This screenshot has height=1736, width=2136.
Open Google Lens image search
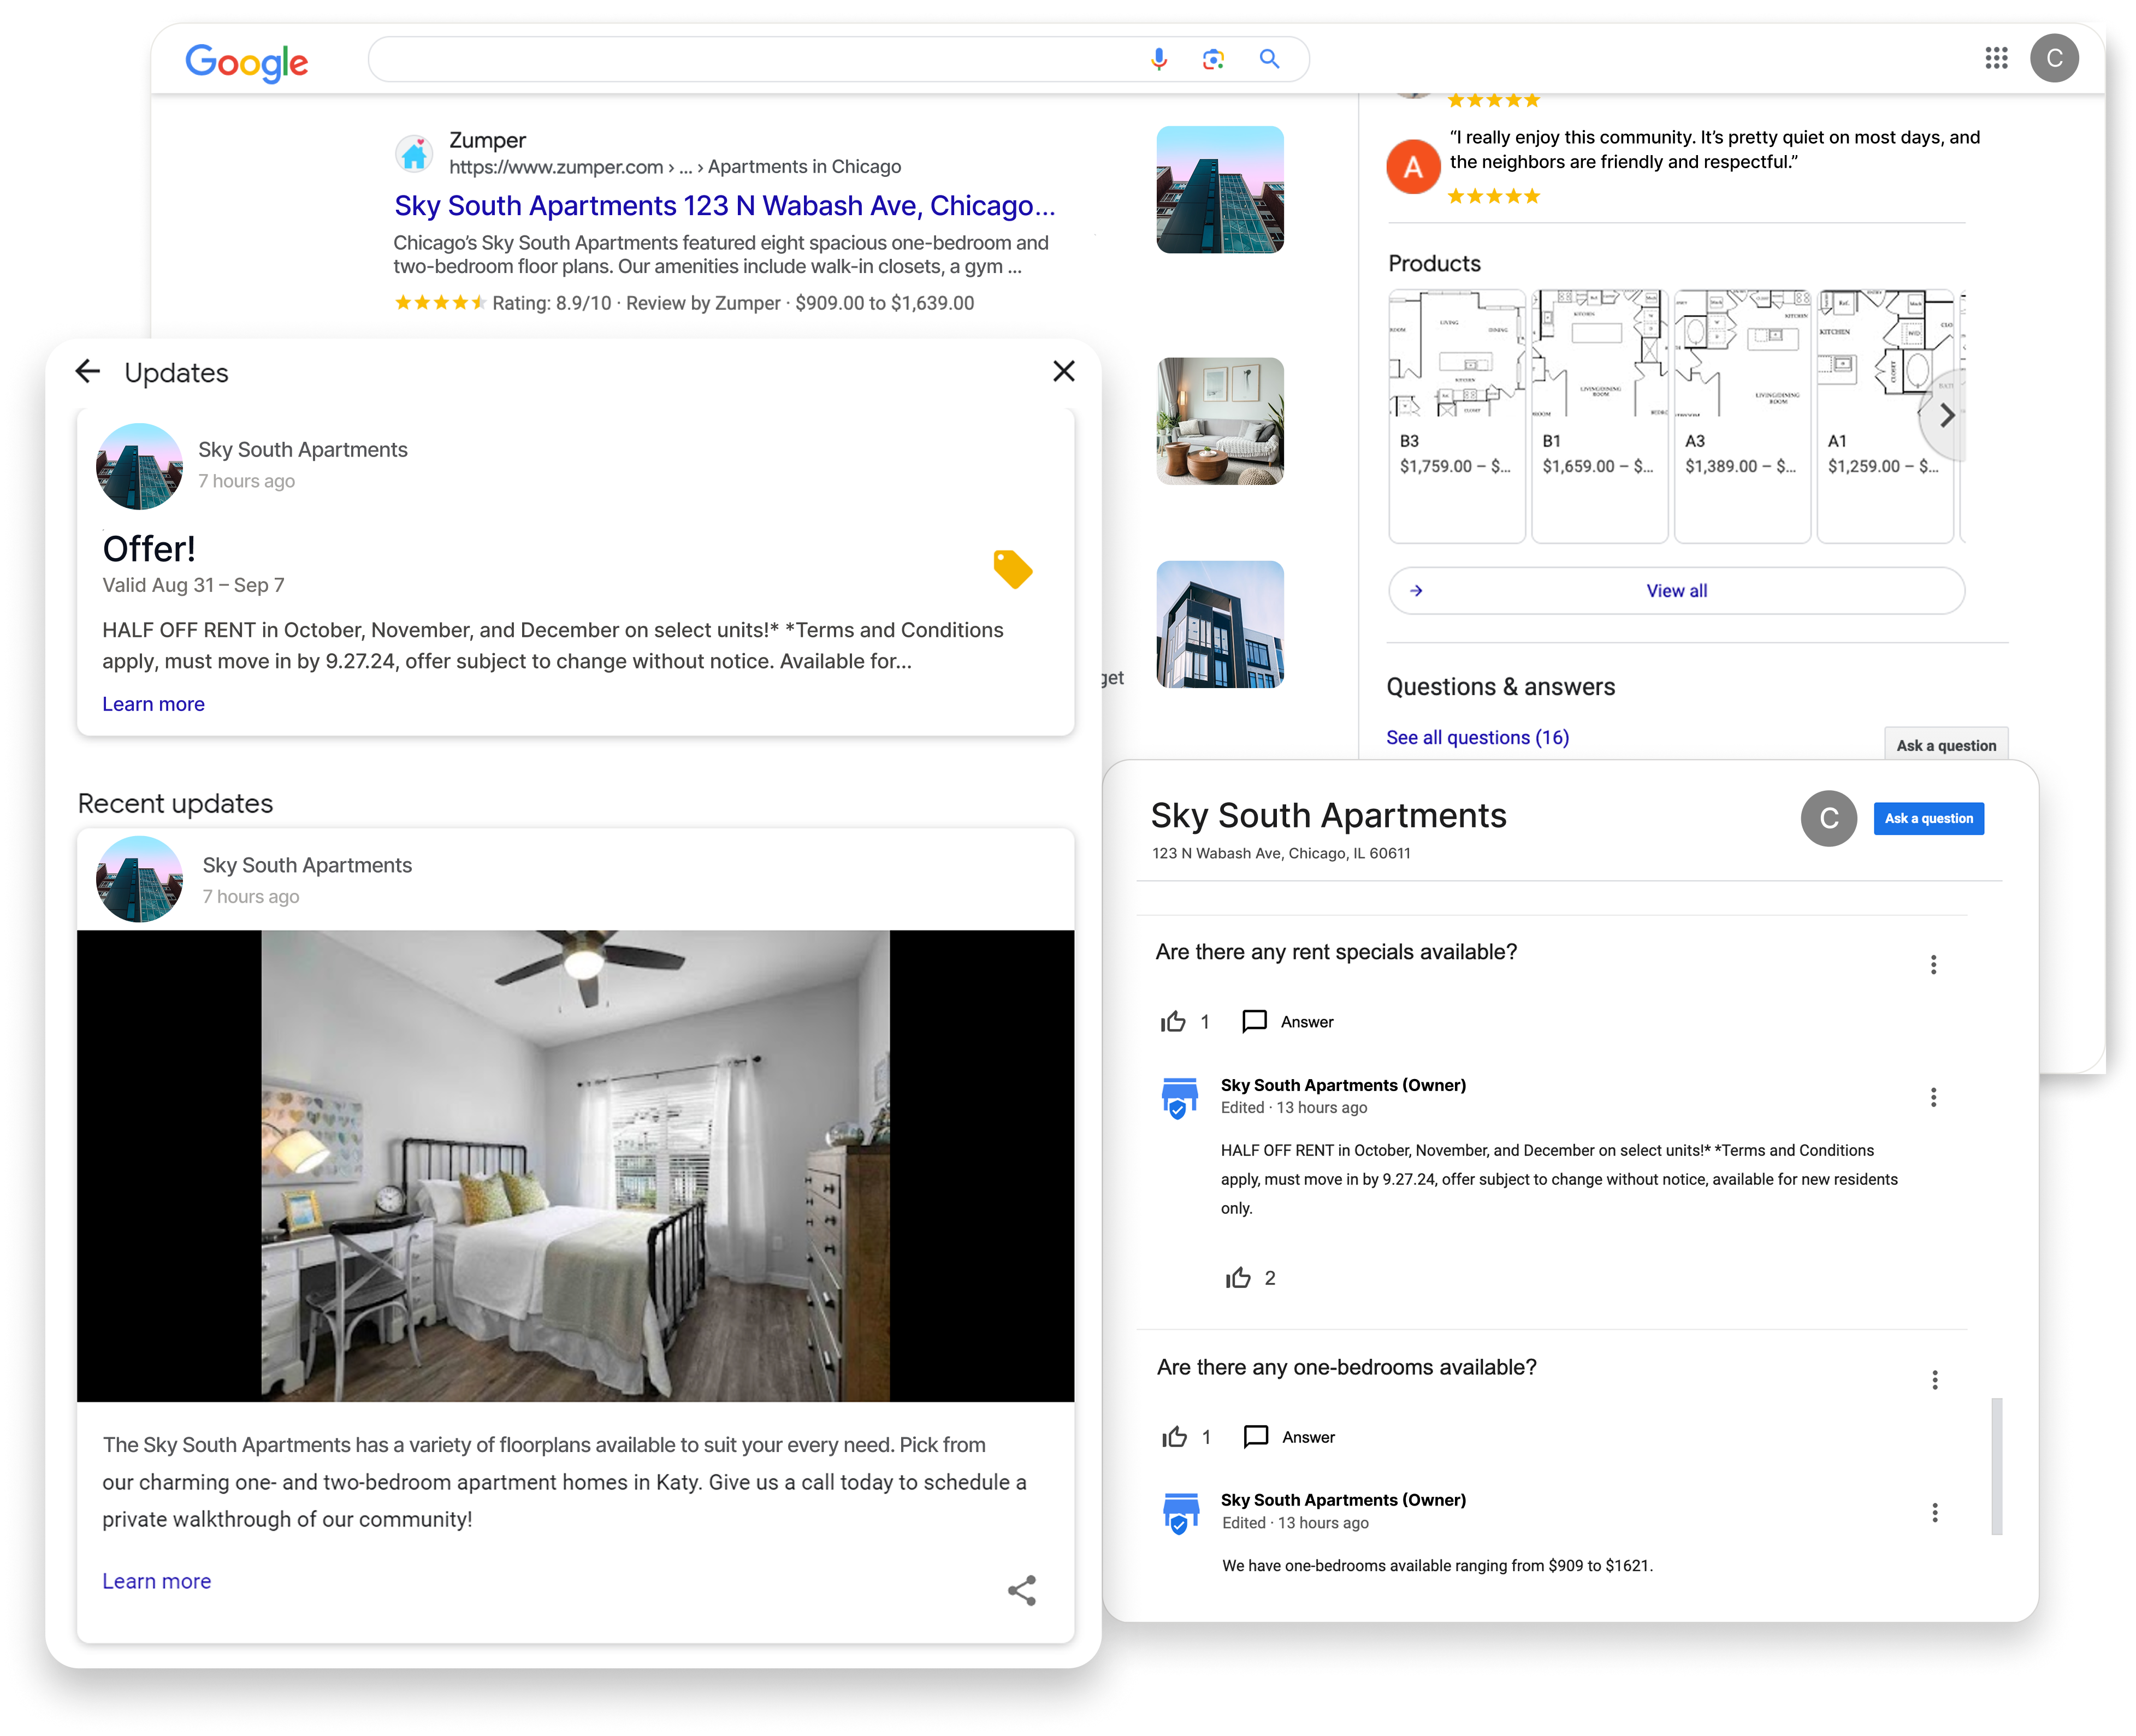coord(1213,59)
